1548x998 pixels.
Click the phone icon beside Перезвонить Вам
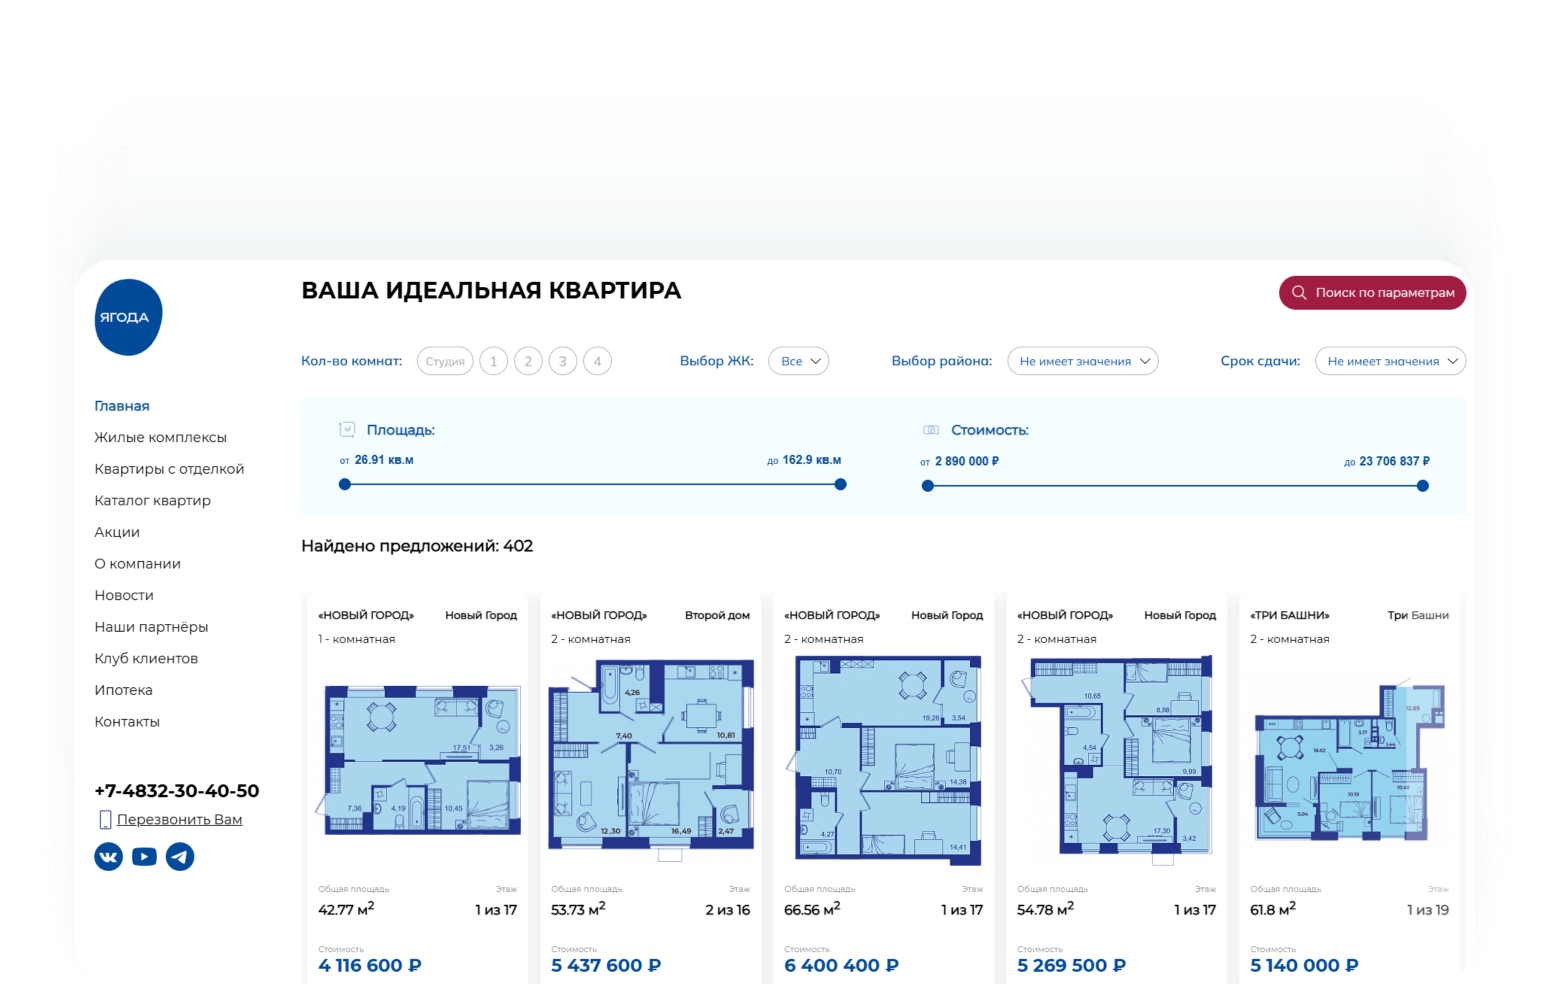(x=105, y=820)
